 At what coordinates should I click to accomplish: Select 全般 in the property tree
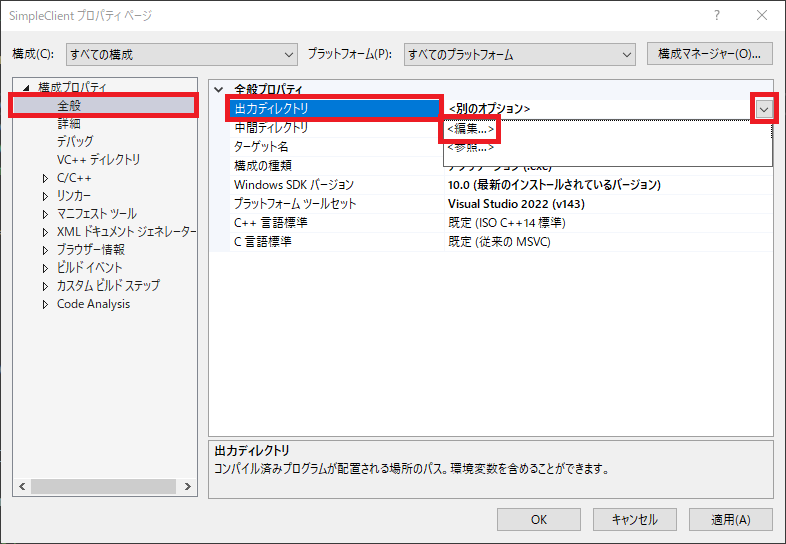coord(68,106)
